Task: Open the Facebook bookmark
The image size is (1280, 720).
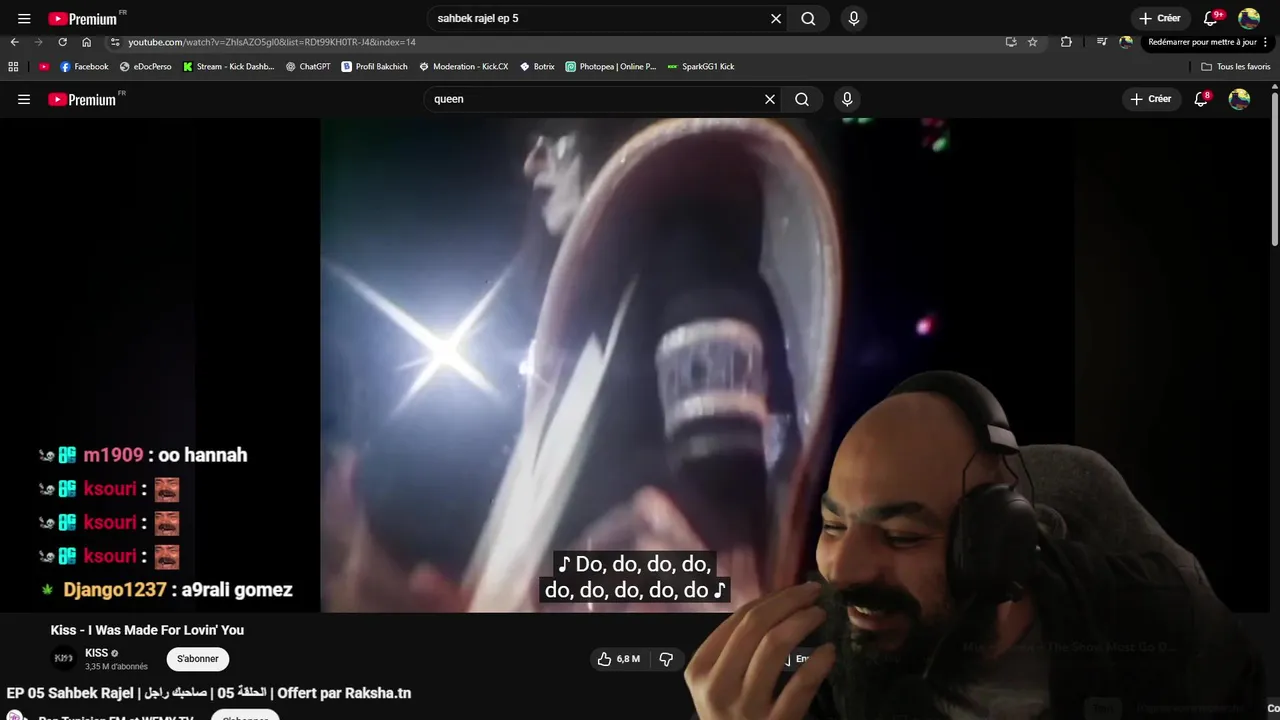Action: pyautogui.click(x=84, y=66)
